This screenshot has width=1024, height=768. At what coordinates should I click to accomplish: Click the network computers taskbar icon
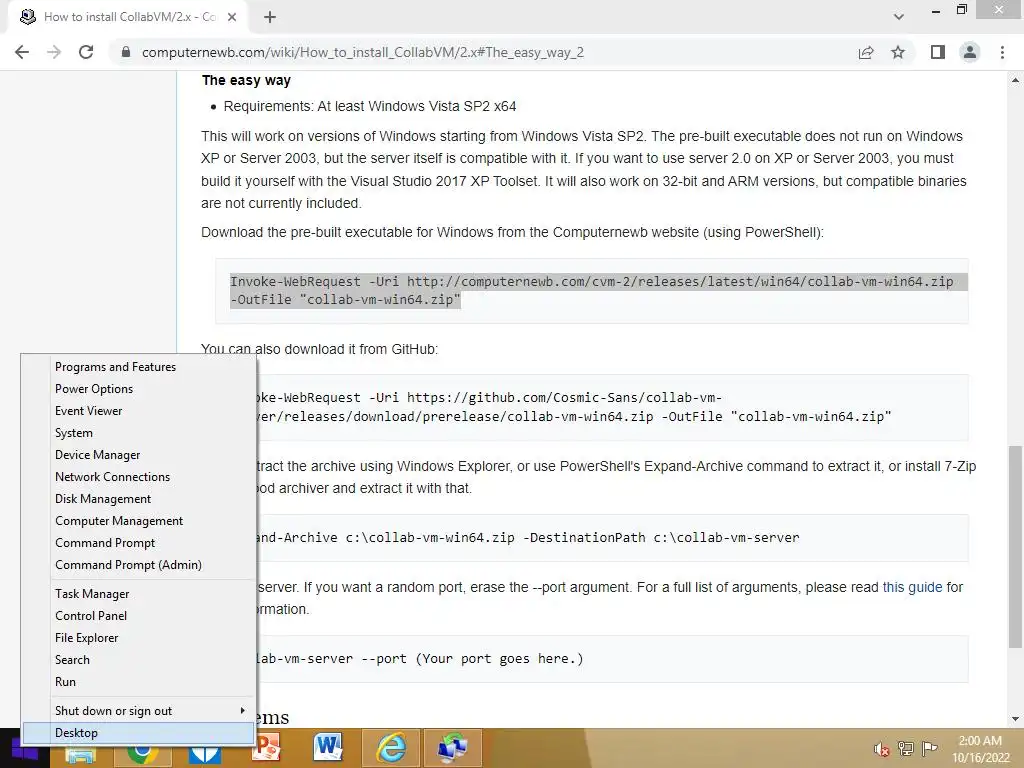point(453,748)
